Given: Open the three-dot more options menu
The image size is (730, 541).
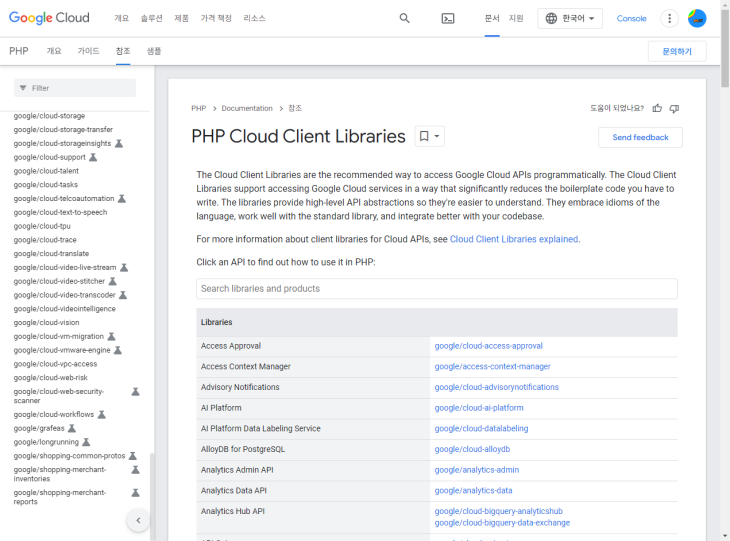Looking at the screenshot, I should coord(670,18).
